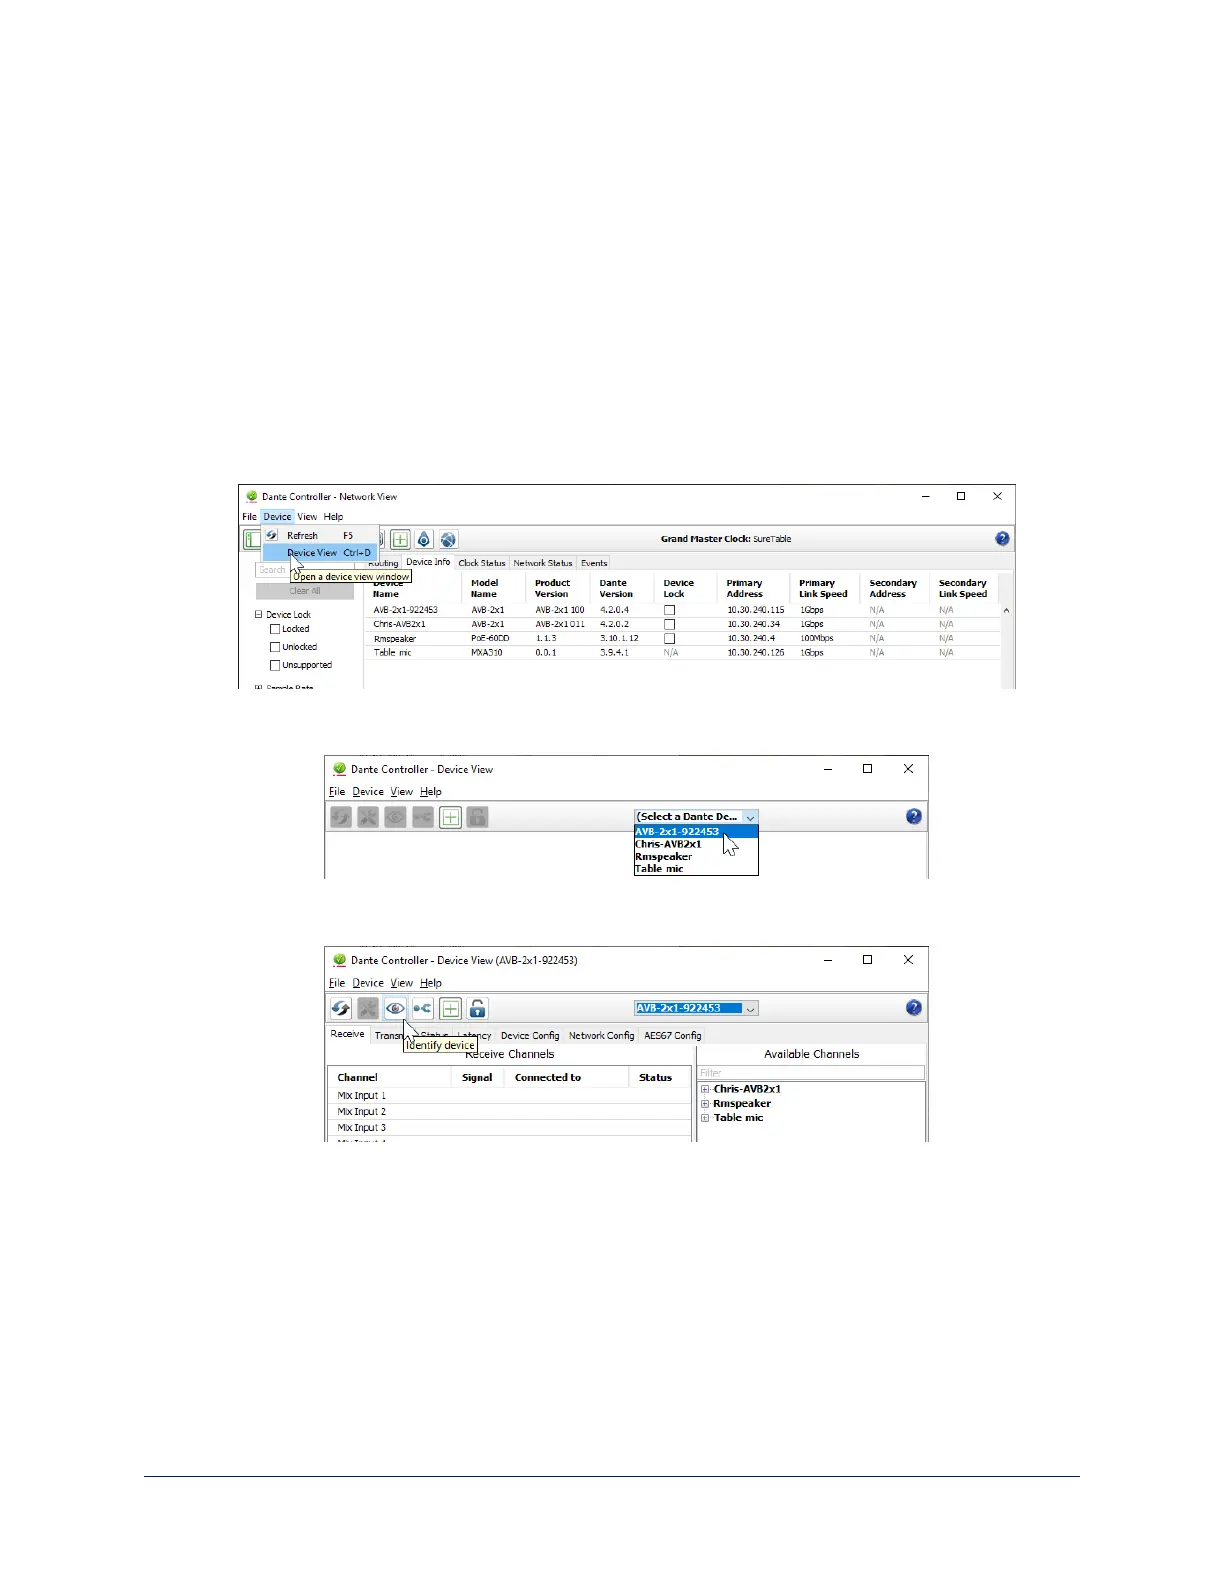
Task: Click in the Available Channels Filter field
Action: click(x=811, y=1073)
